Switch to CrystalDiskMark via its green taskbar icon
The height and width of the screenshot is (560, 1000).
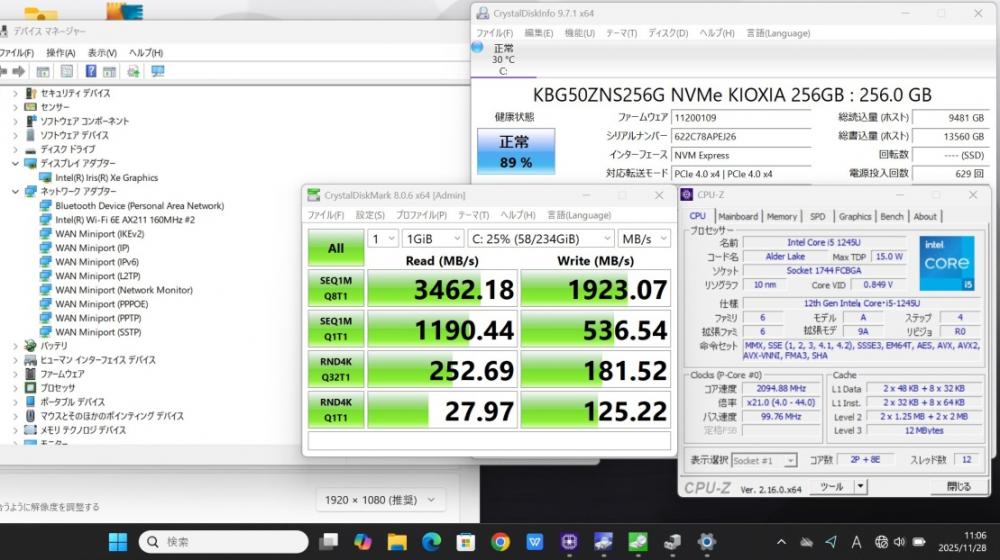click(x=638, y=542)
